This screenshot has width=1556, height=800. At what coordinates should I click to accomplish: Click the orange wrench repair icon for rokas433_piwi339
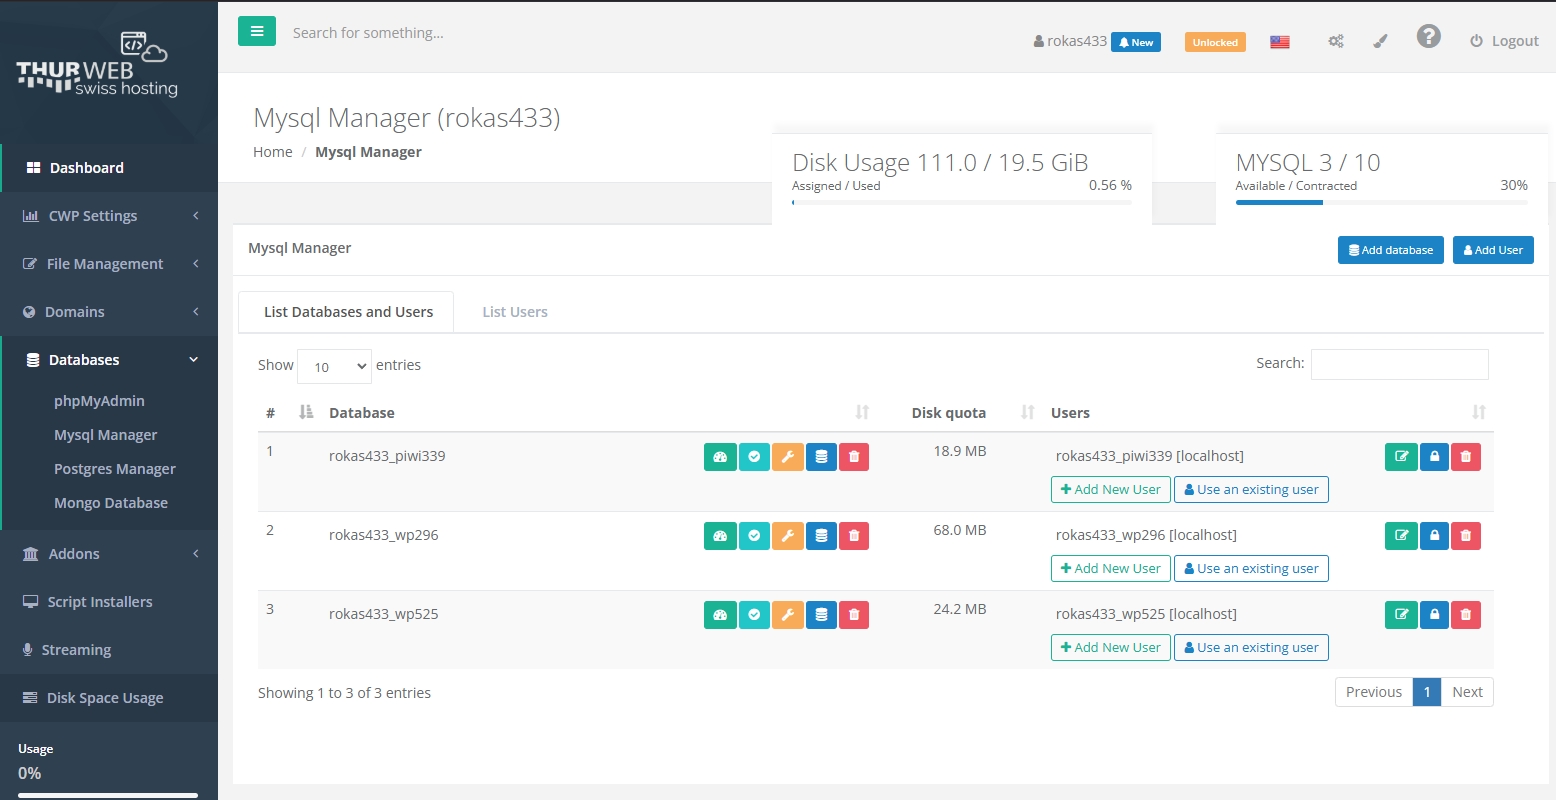788,457
